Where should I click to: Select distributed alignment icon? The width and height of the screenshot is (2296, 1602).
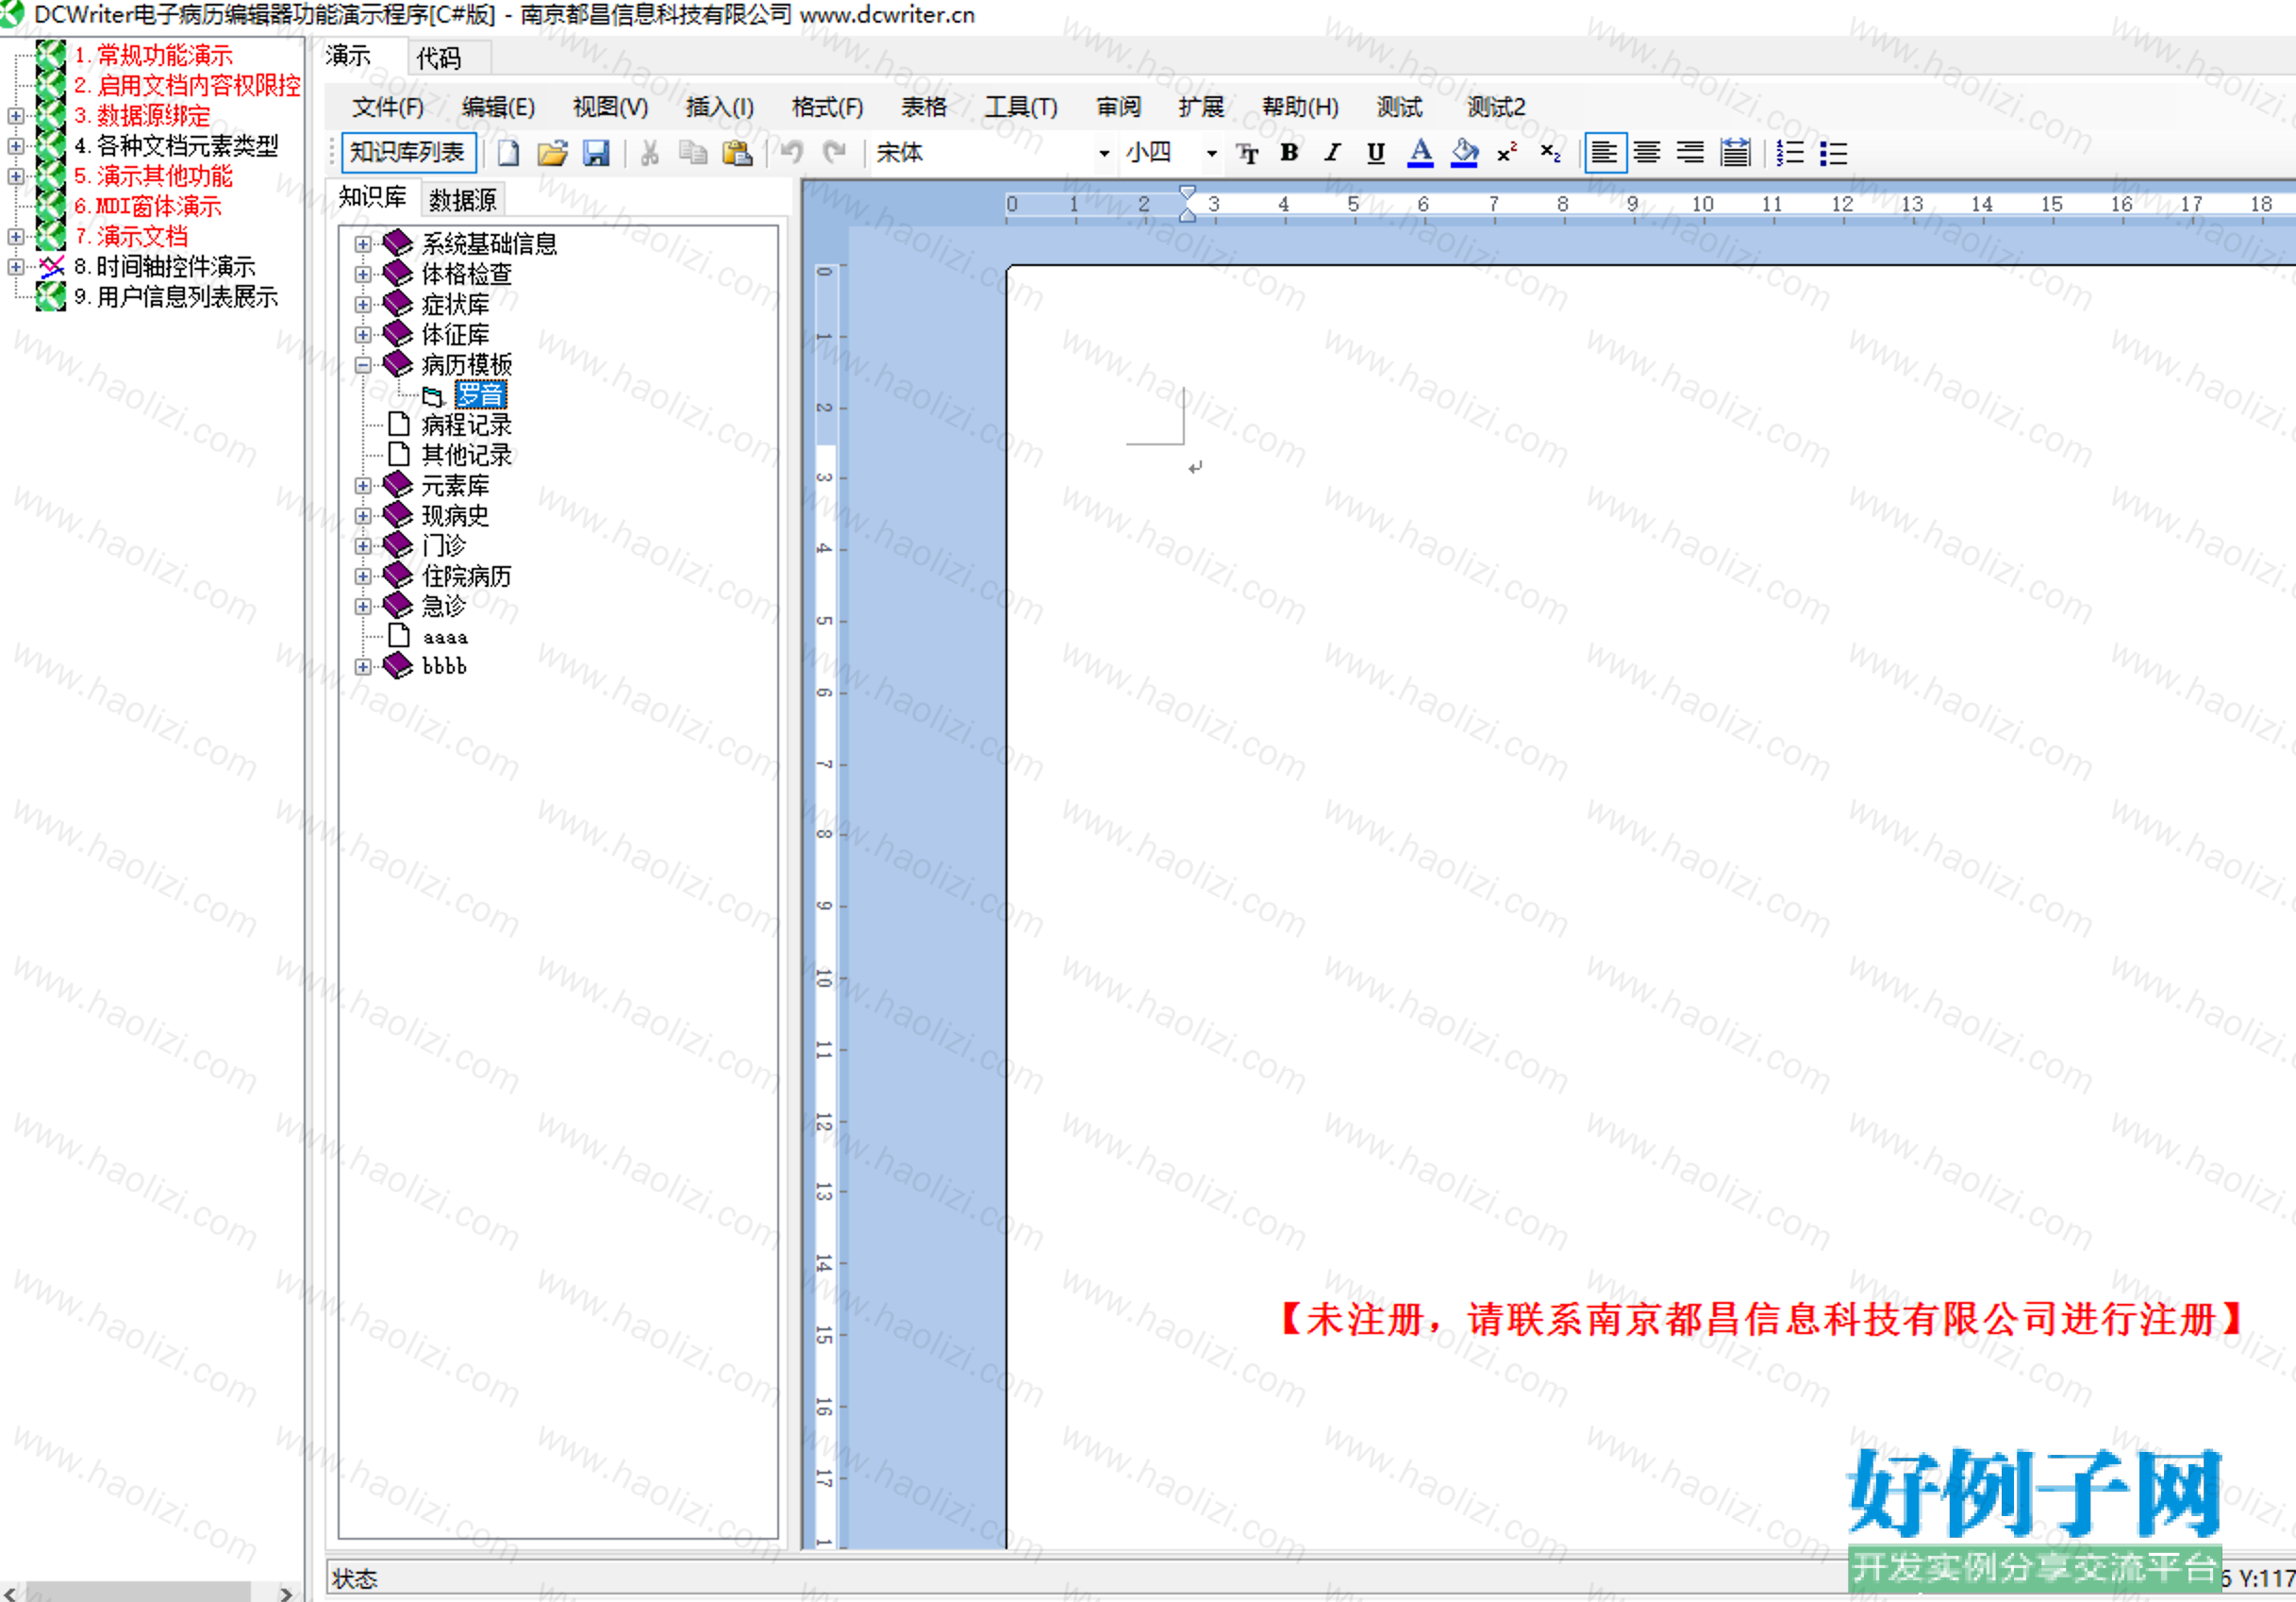1736,153
